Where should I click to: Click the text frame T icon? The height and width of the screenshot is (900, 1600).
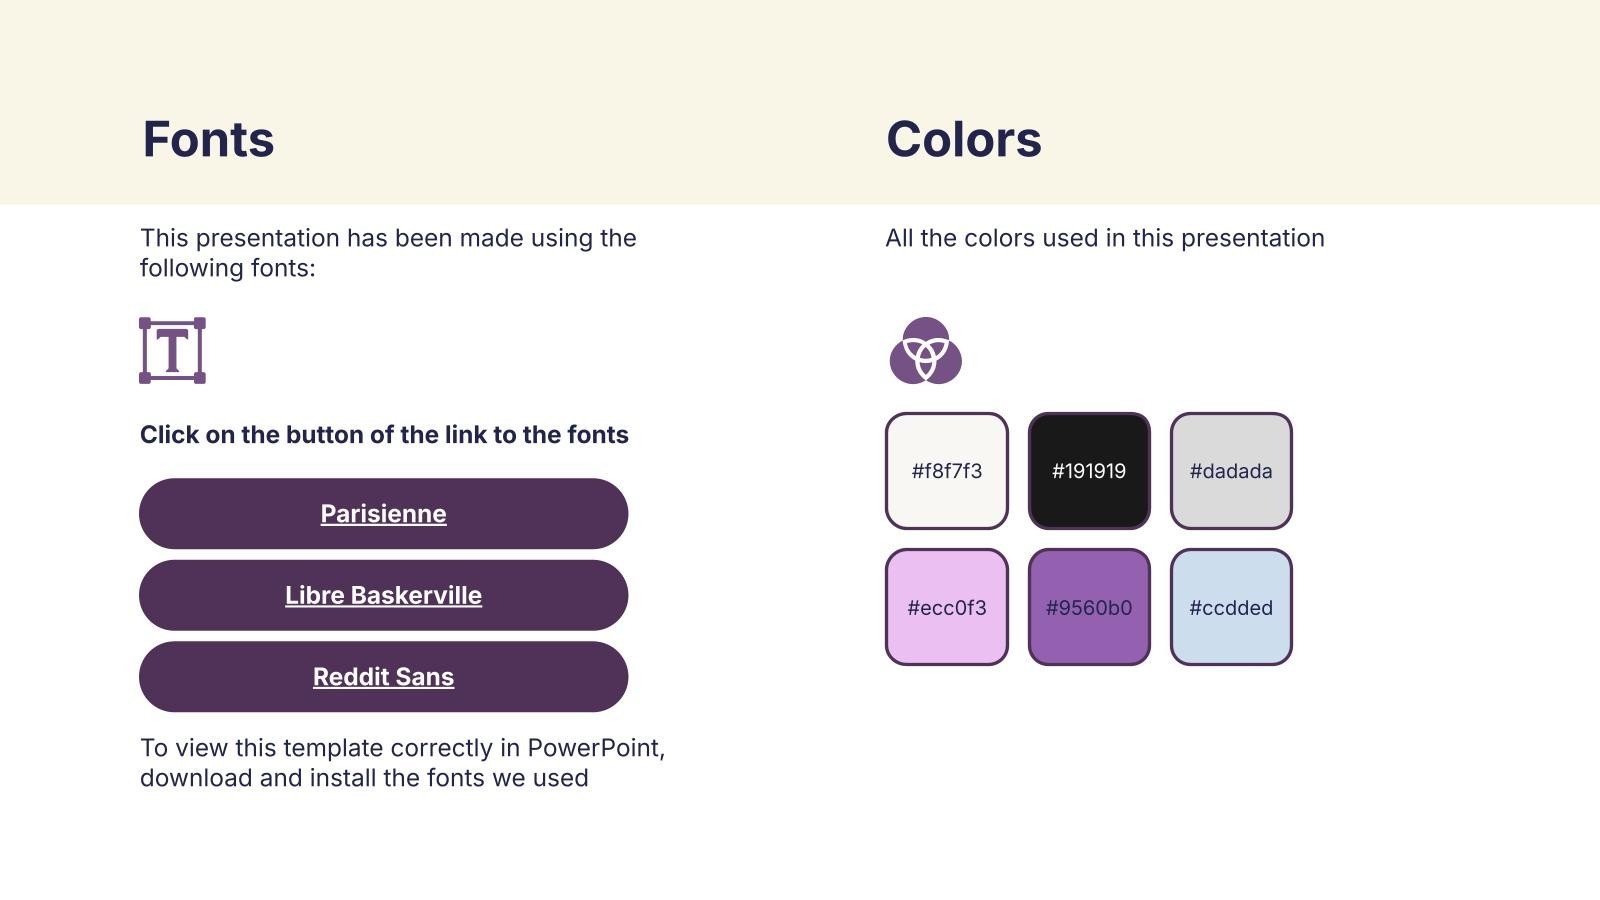[172, 350]
